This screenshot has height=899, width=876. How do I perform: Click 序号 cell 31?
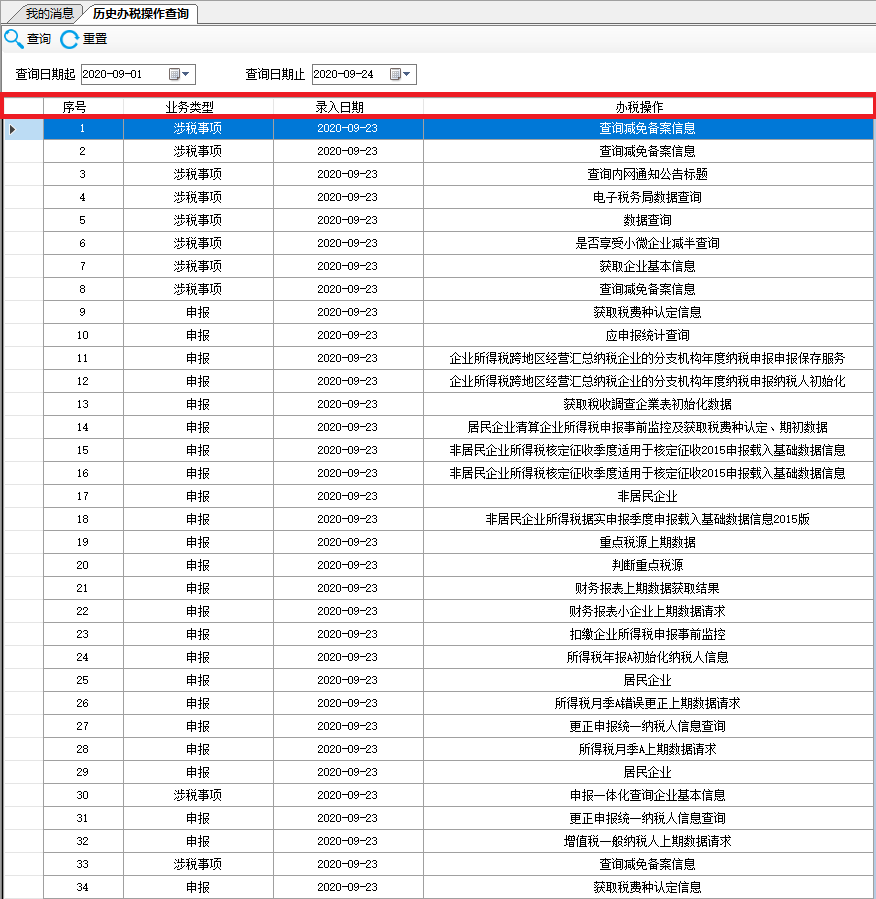tap(83, 818)
